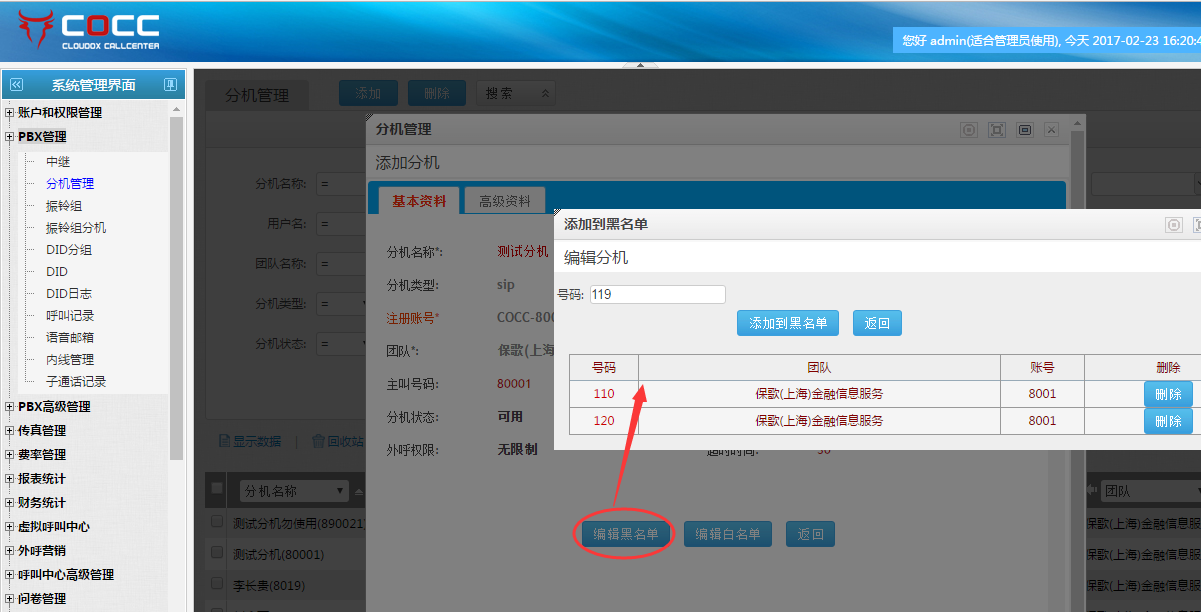Toggle the select-all checkbox in the table header
This screenshot has height=612, width=1201.
pos(217,488)
